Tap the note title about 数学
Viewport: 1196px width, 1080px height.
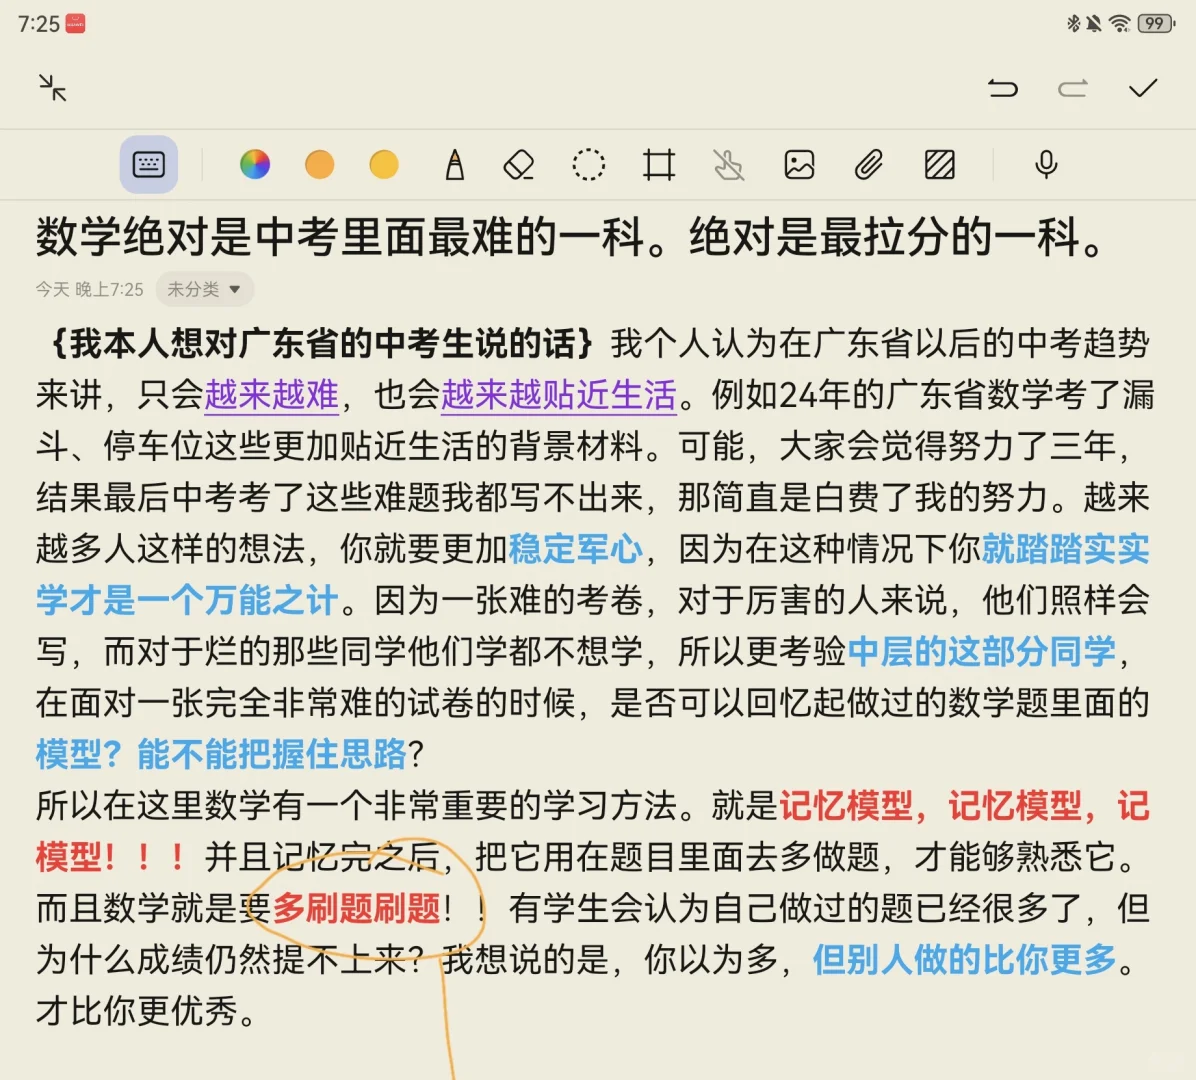(x=569, y=237)
